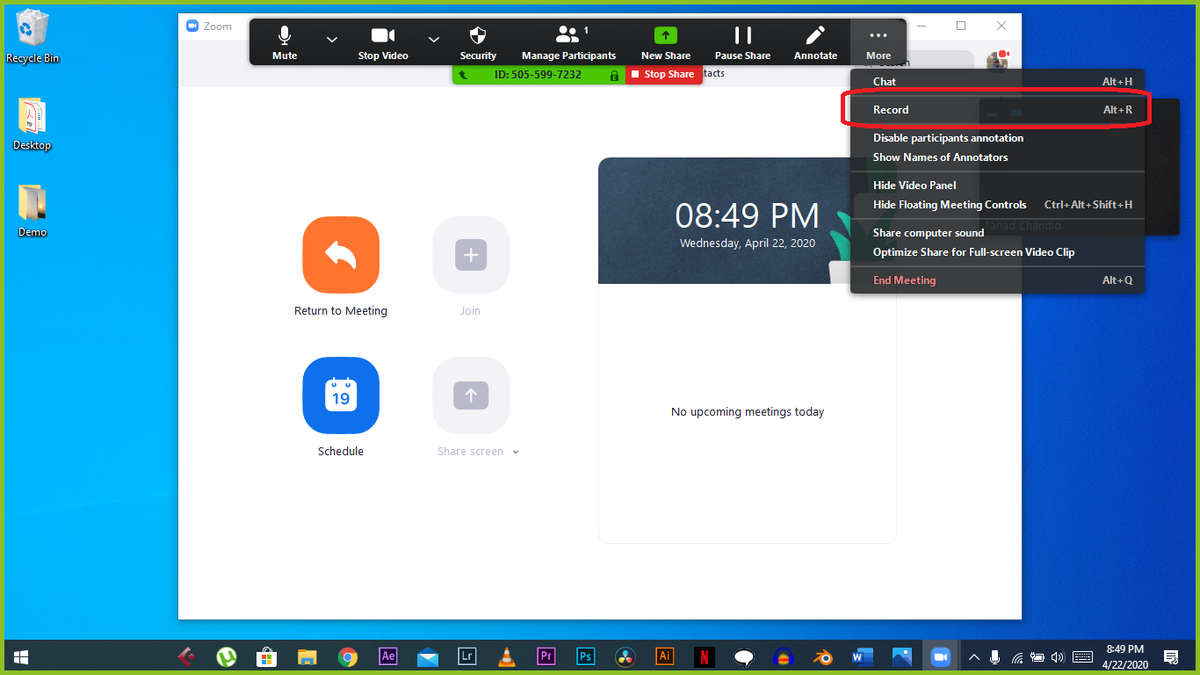Open Netflix from the taskbar

(704, 657)
